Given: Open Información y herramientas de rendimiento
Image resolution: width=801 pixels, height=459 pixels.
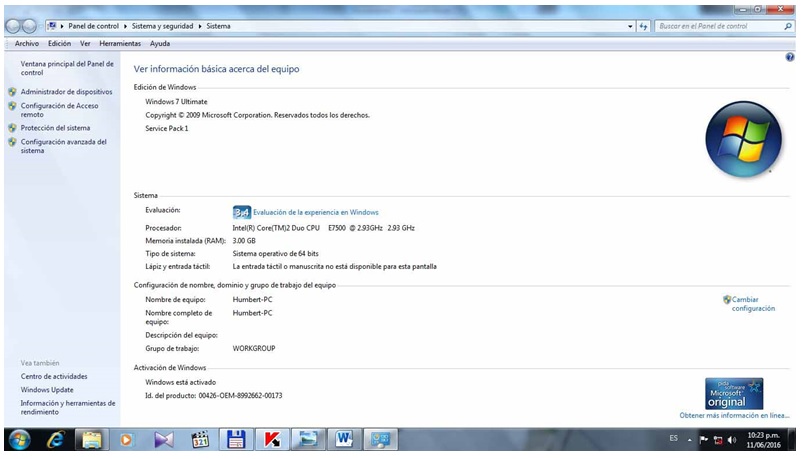Looking at the screenshot, I should (x=68, y=407).
